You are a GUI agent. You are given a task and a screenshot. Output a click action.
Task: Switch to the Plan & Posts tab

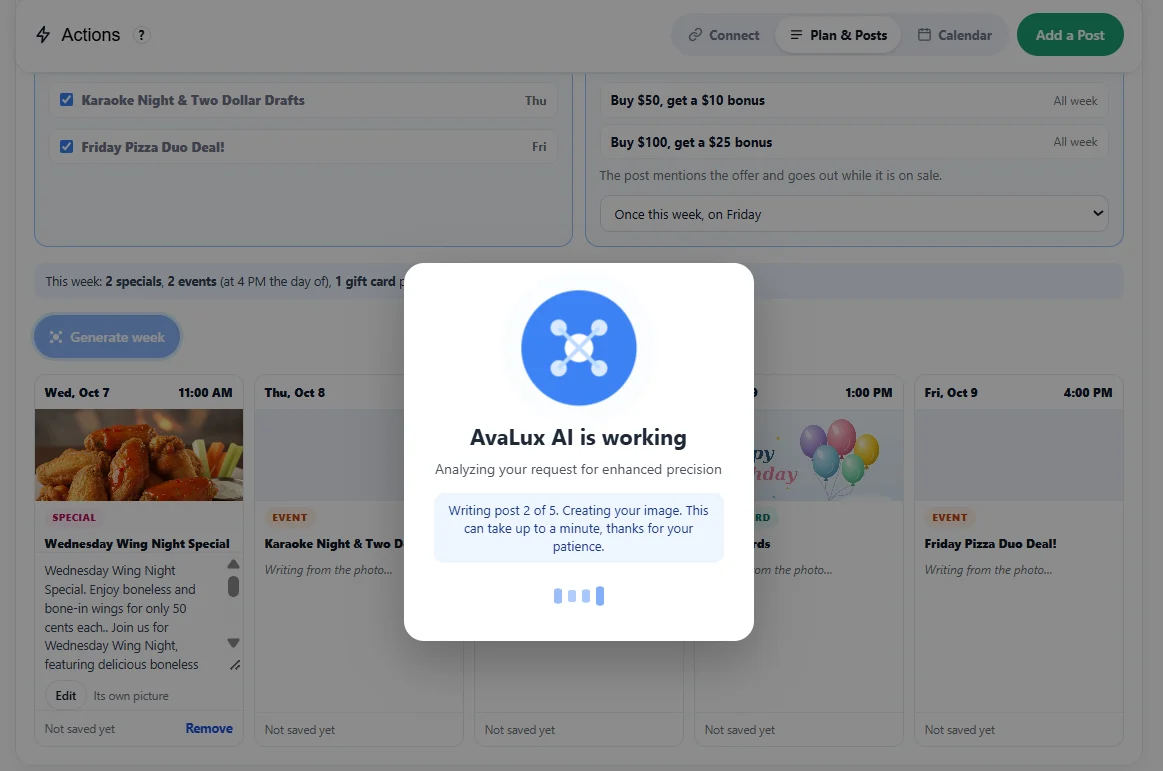pos(838,35)
